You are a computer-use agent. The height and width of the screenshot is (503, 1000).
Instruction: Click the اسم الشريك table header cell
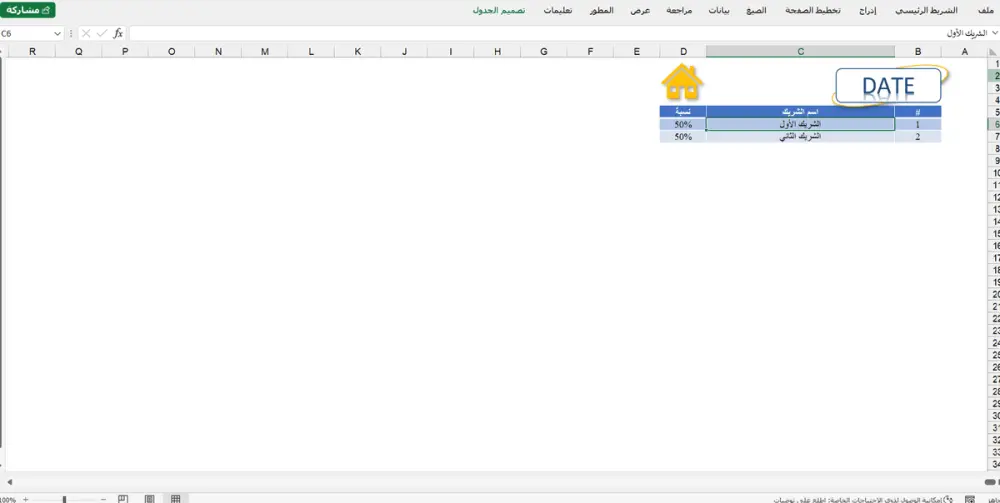tap(800, 112)
